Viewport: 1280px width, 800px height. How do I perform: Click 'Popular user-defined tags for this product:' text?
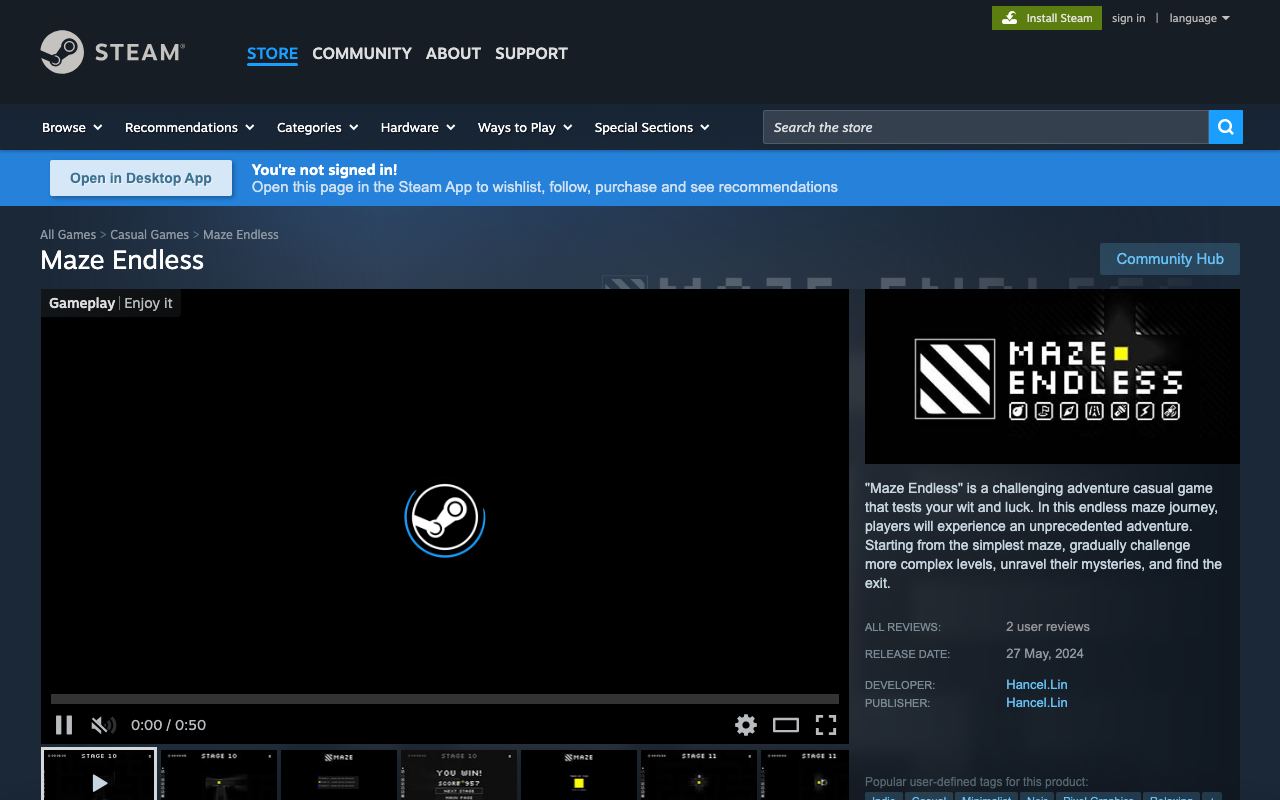(977, 782)
